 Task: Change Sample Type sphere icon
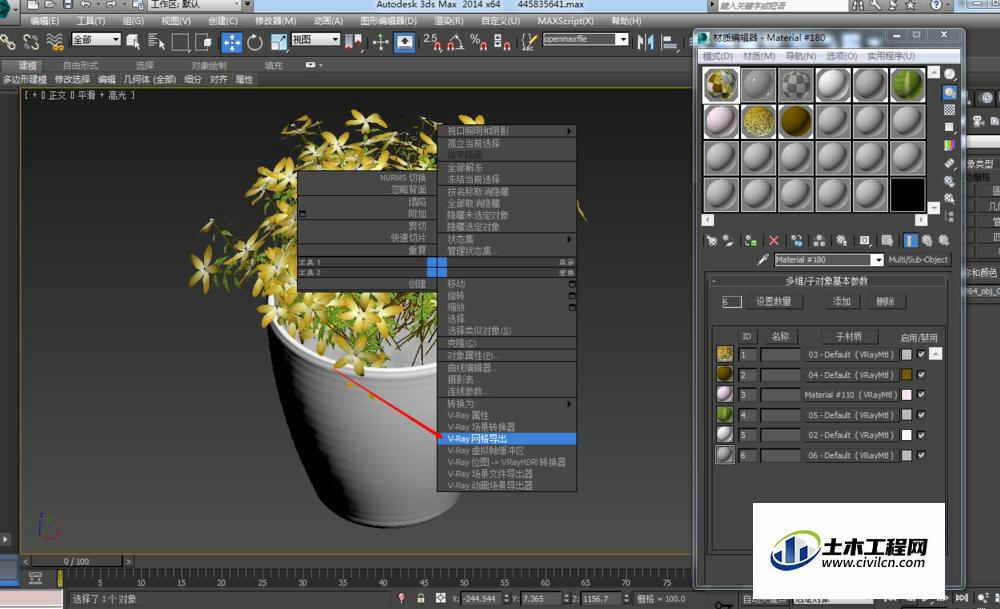(x=950, y=74)
